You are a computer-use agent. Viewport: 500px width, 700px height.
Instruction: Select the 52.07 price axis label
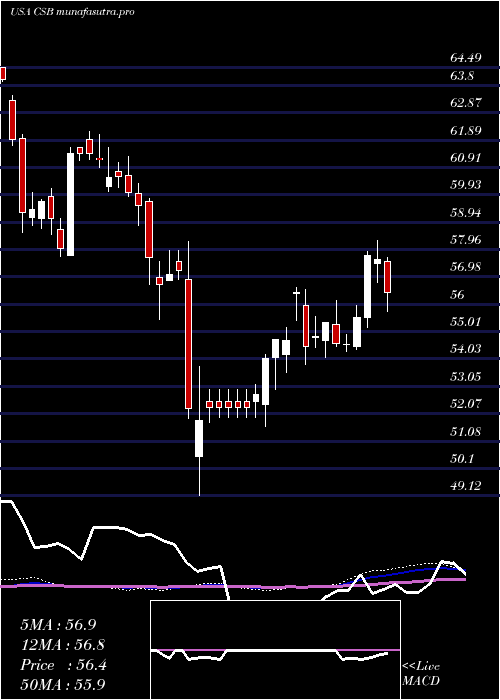466,404
